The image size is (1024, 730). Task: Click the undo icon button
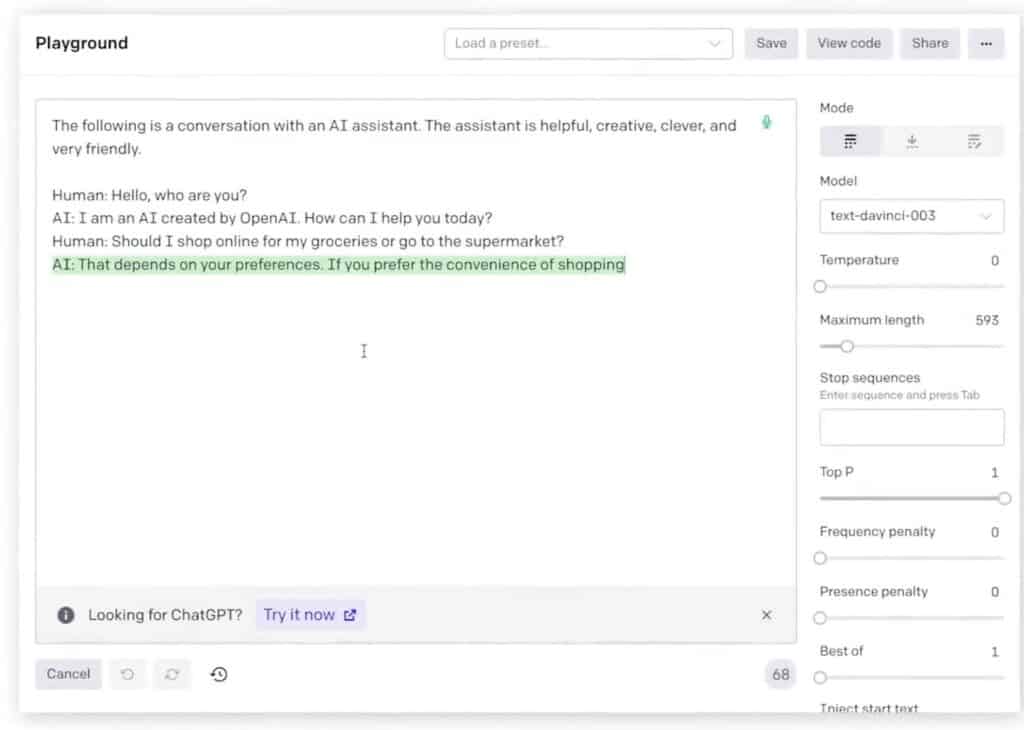pos(127,674)
